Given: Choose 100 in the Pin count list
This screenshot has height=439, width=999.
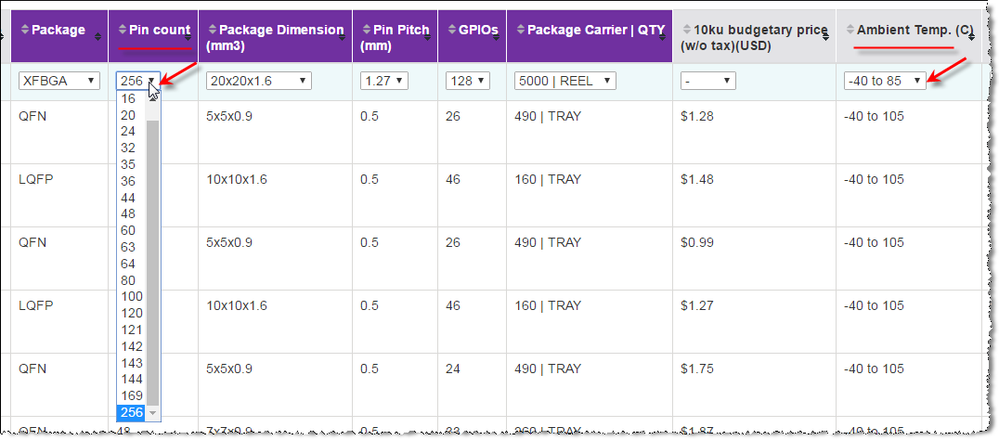Looking at the screenshot, I should (x=131, y=297).
